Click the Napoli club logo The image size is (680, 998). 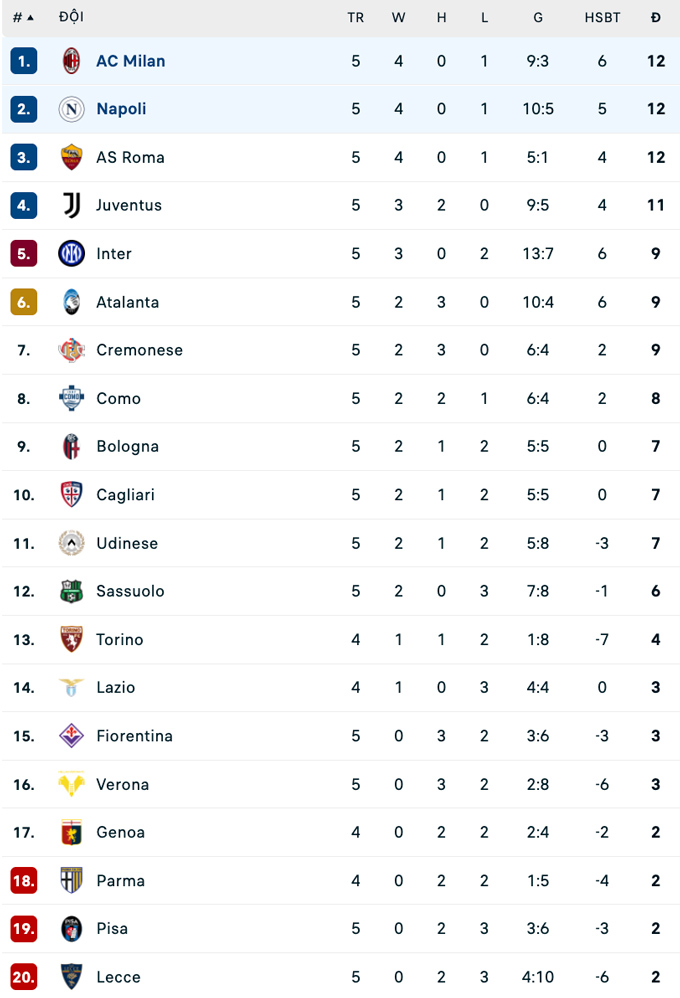[x=71, y=109]
